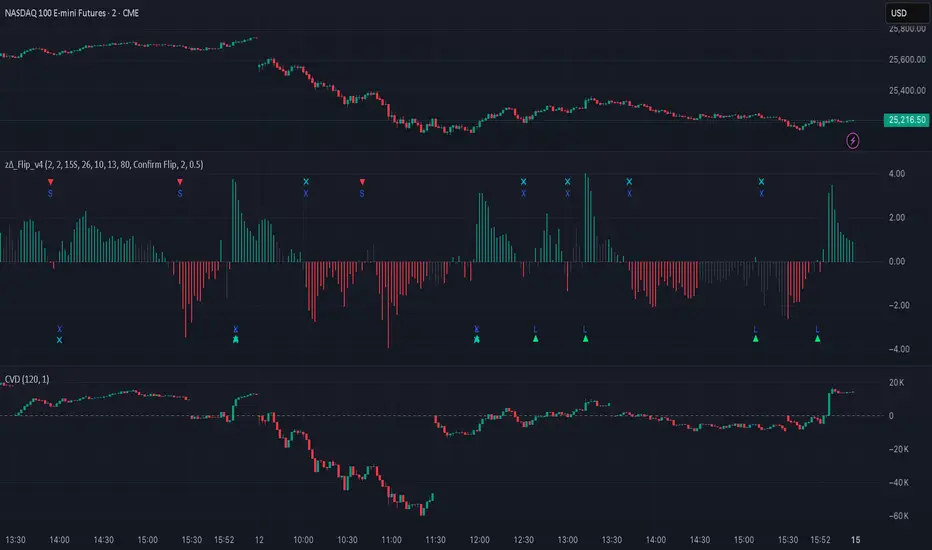Click the 15 date label on time axis
The height and width of the screenshot is (550, 932).
855,540
